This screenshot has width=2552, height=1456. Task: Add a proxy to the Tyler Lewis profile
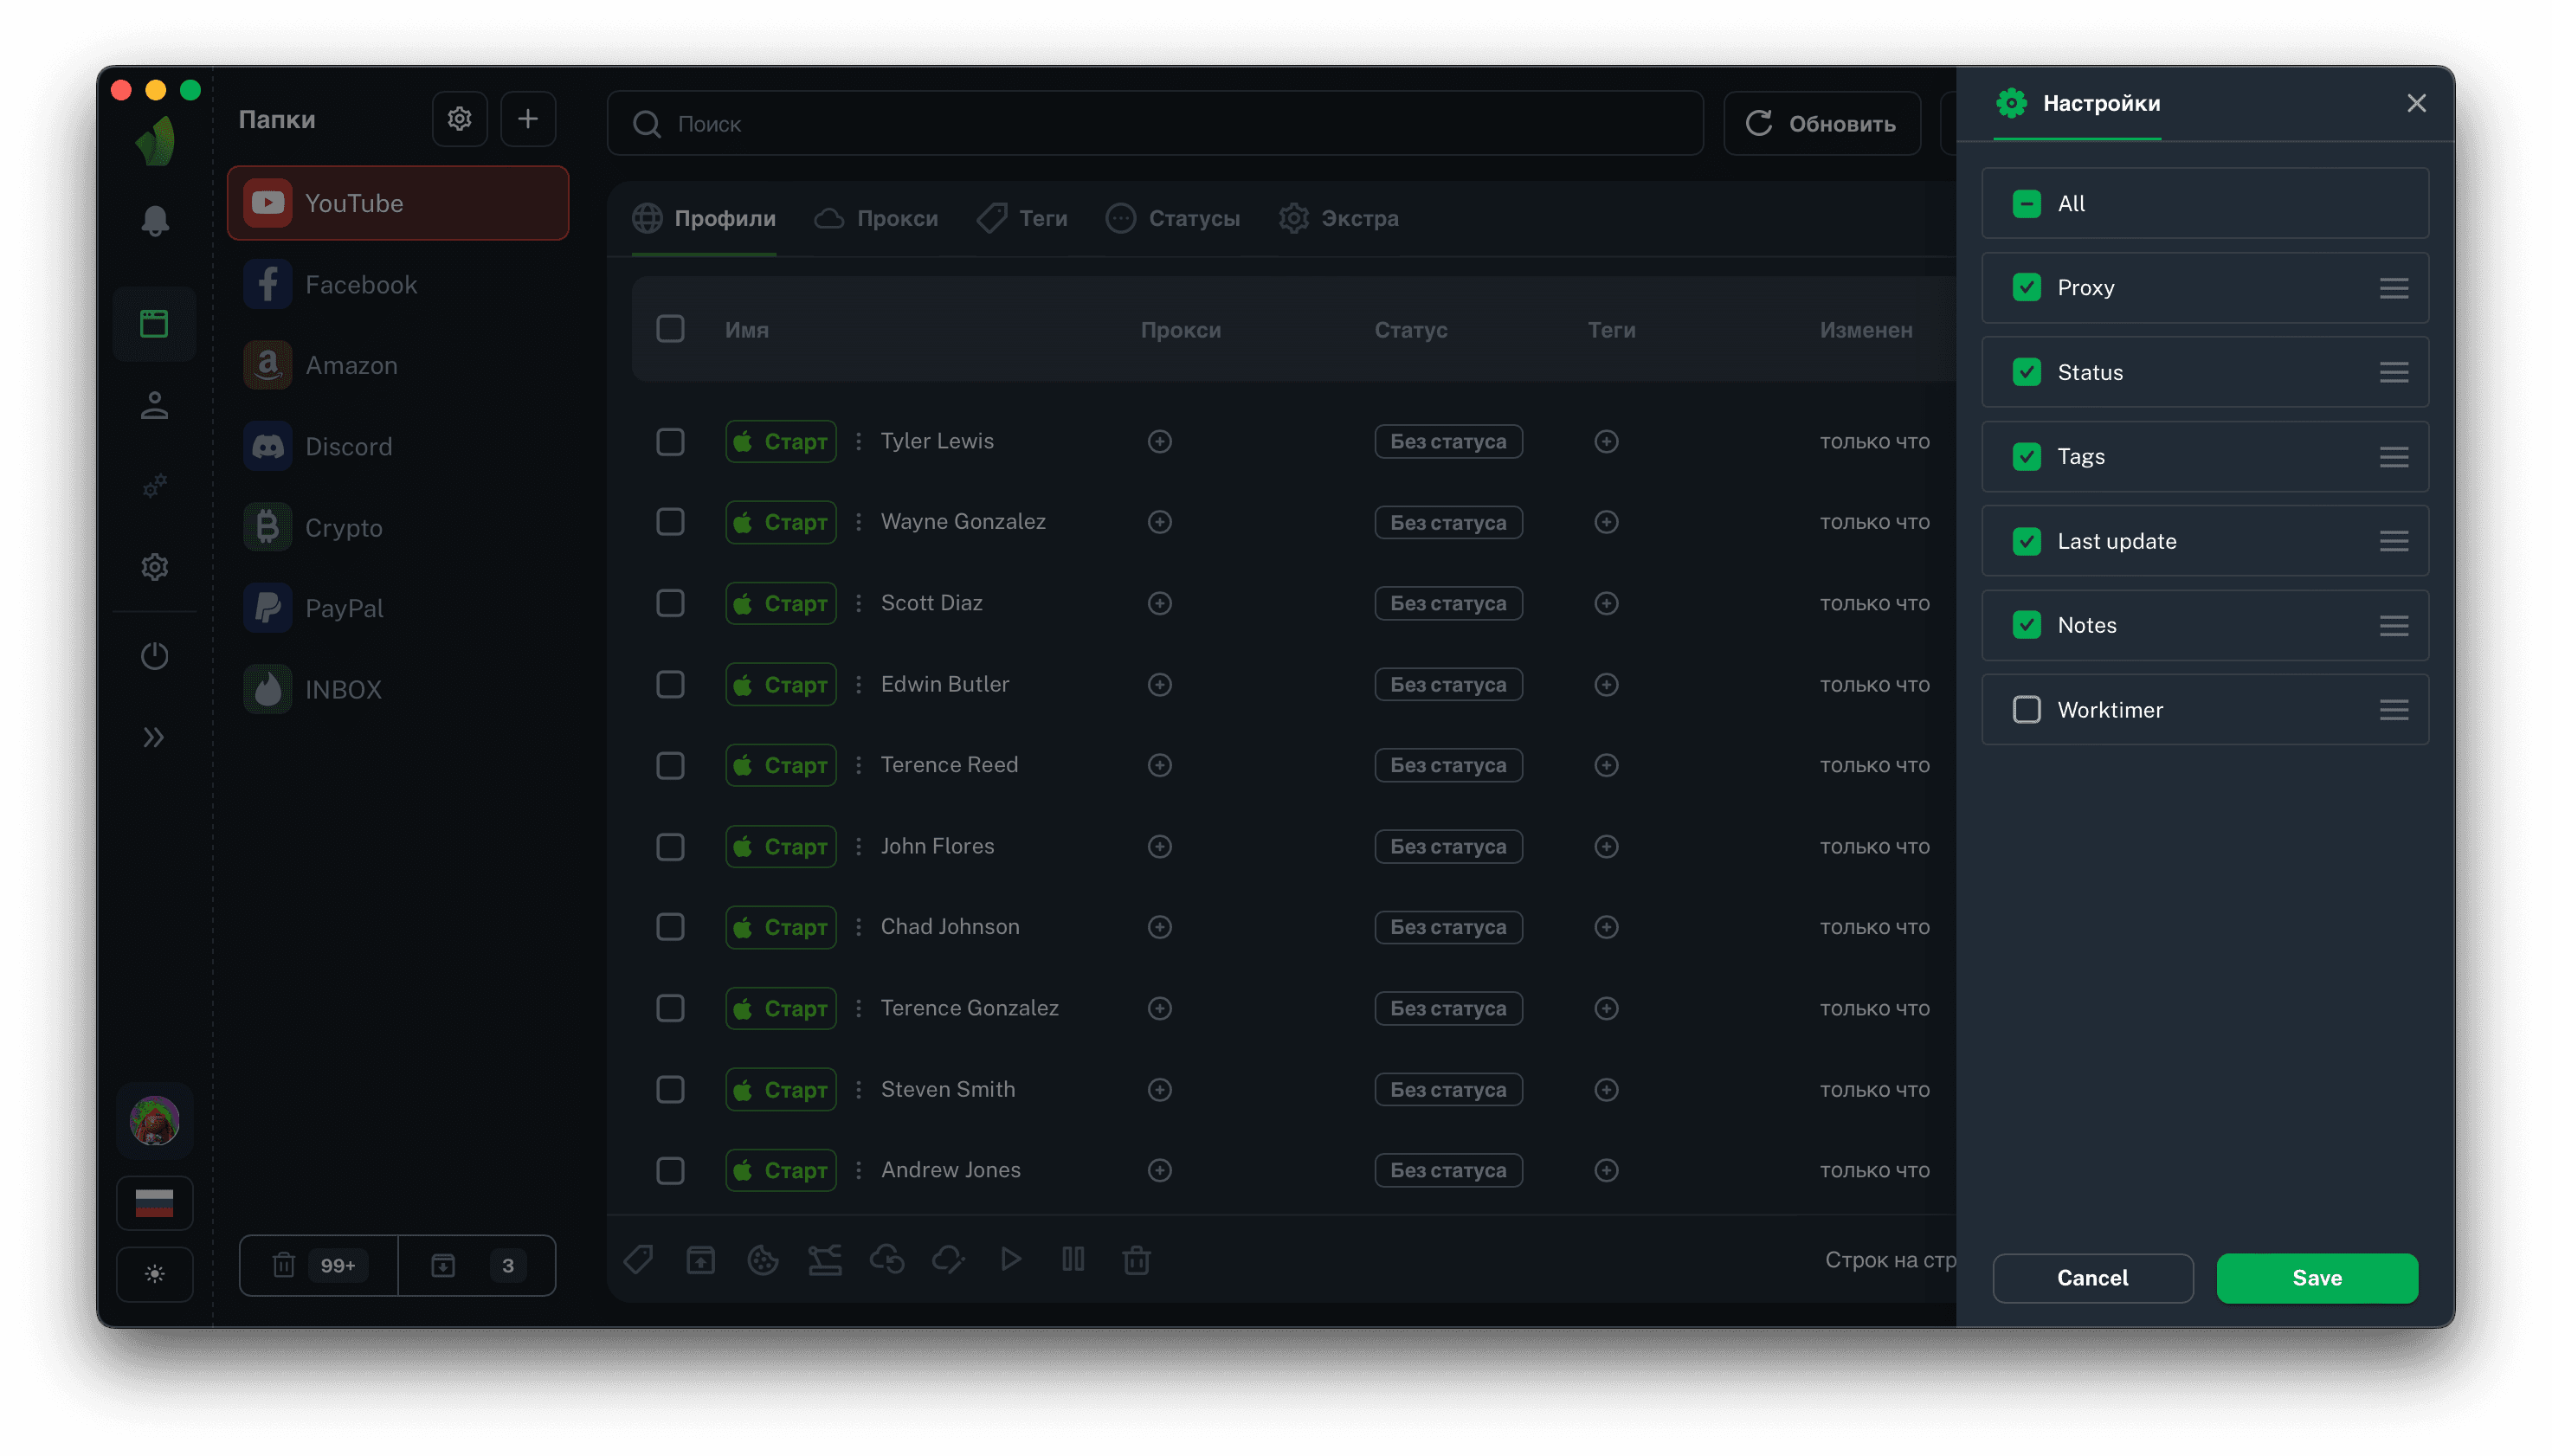(x=1159, y=441)
